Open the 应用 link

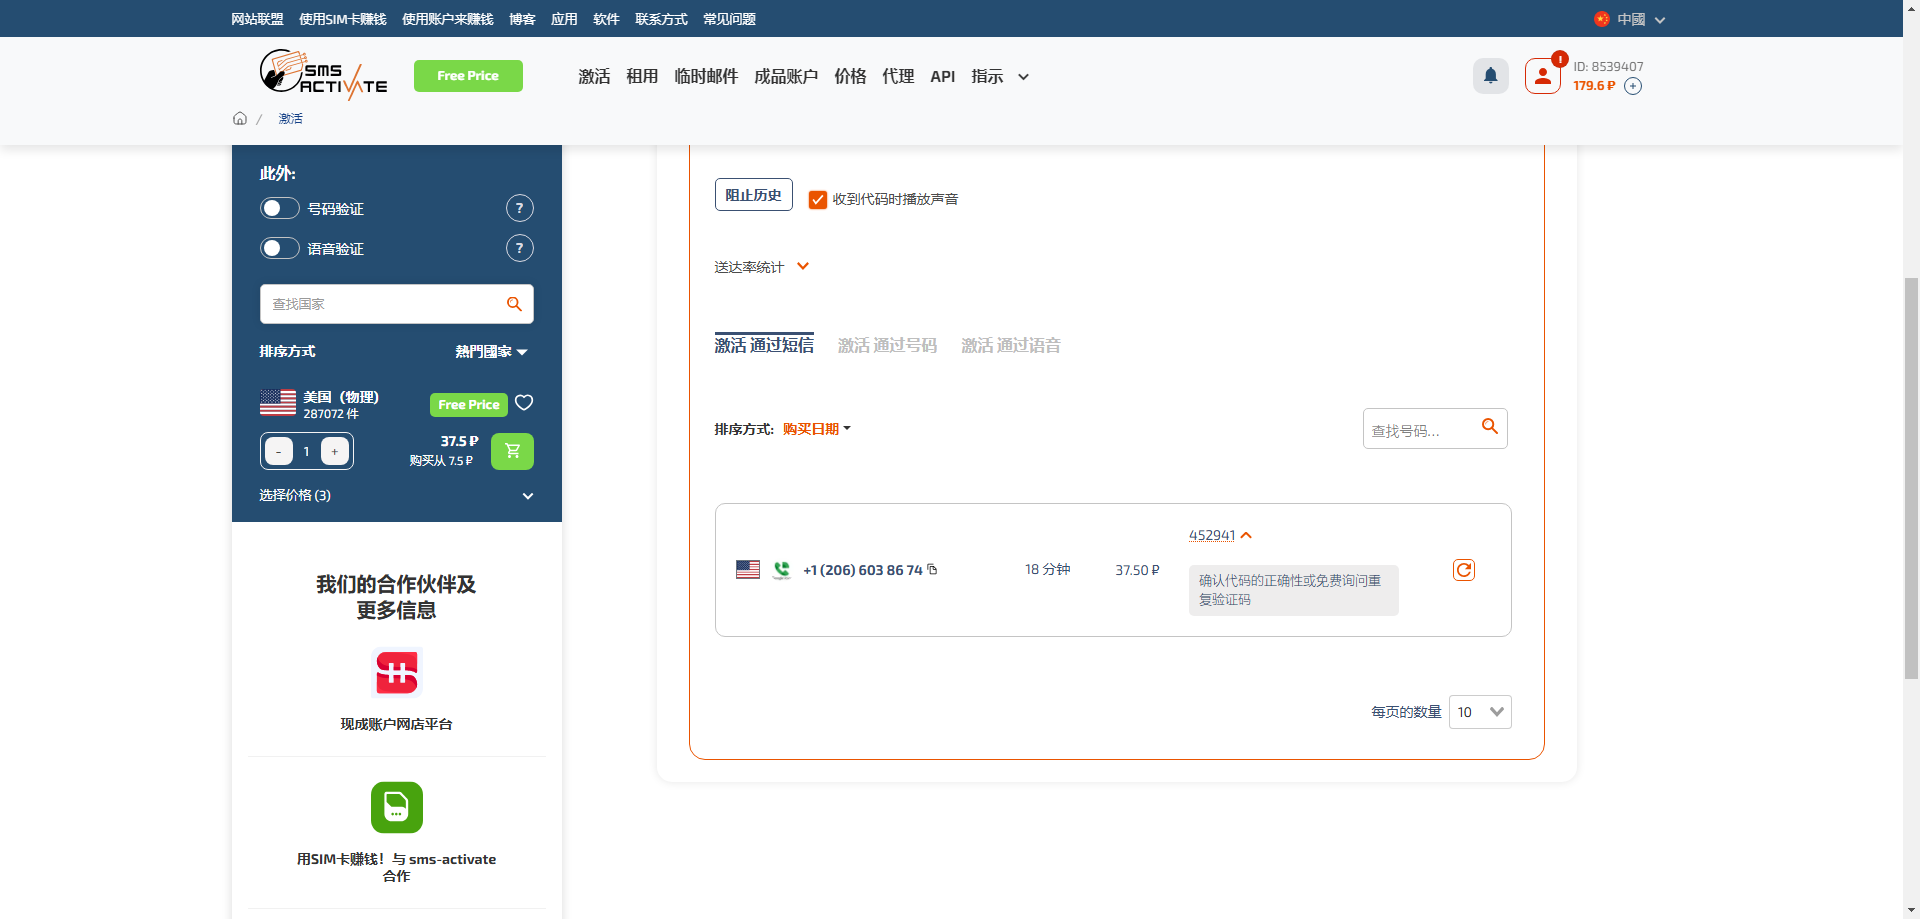(564, 19)
